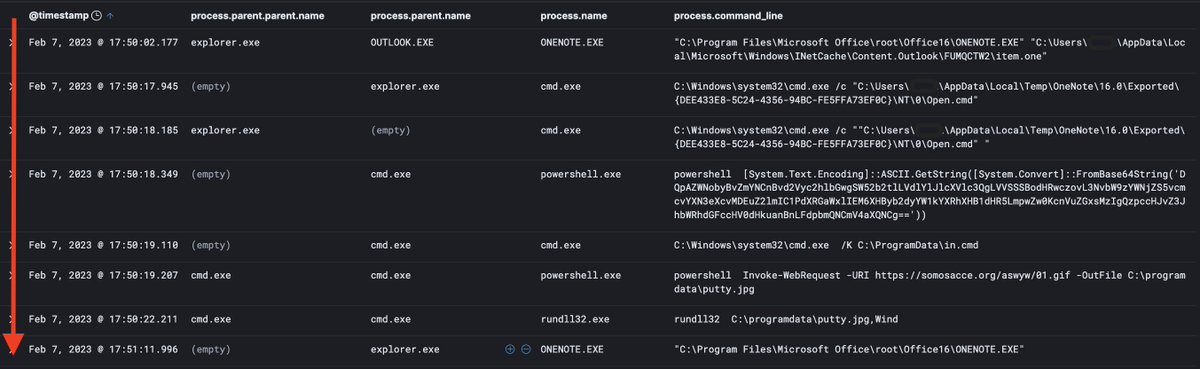Click cmd.exe process name in 17:50:19.110 row
This screenshot has height=369, width=1200.
(560, 245)
